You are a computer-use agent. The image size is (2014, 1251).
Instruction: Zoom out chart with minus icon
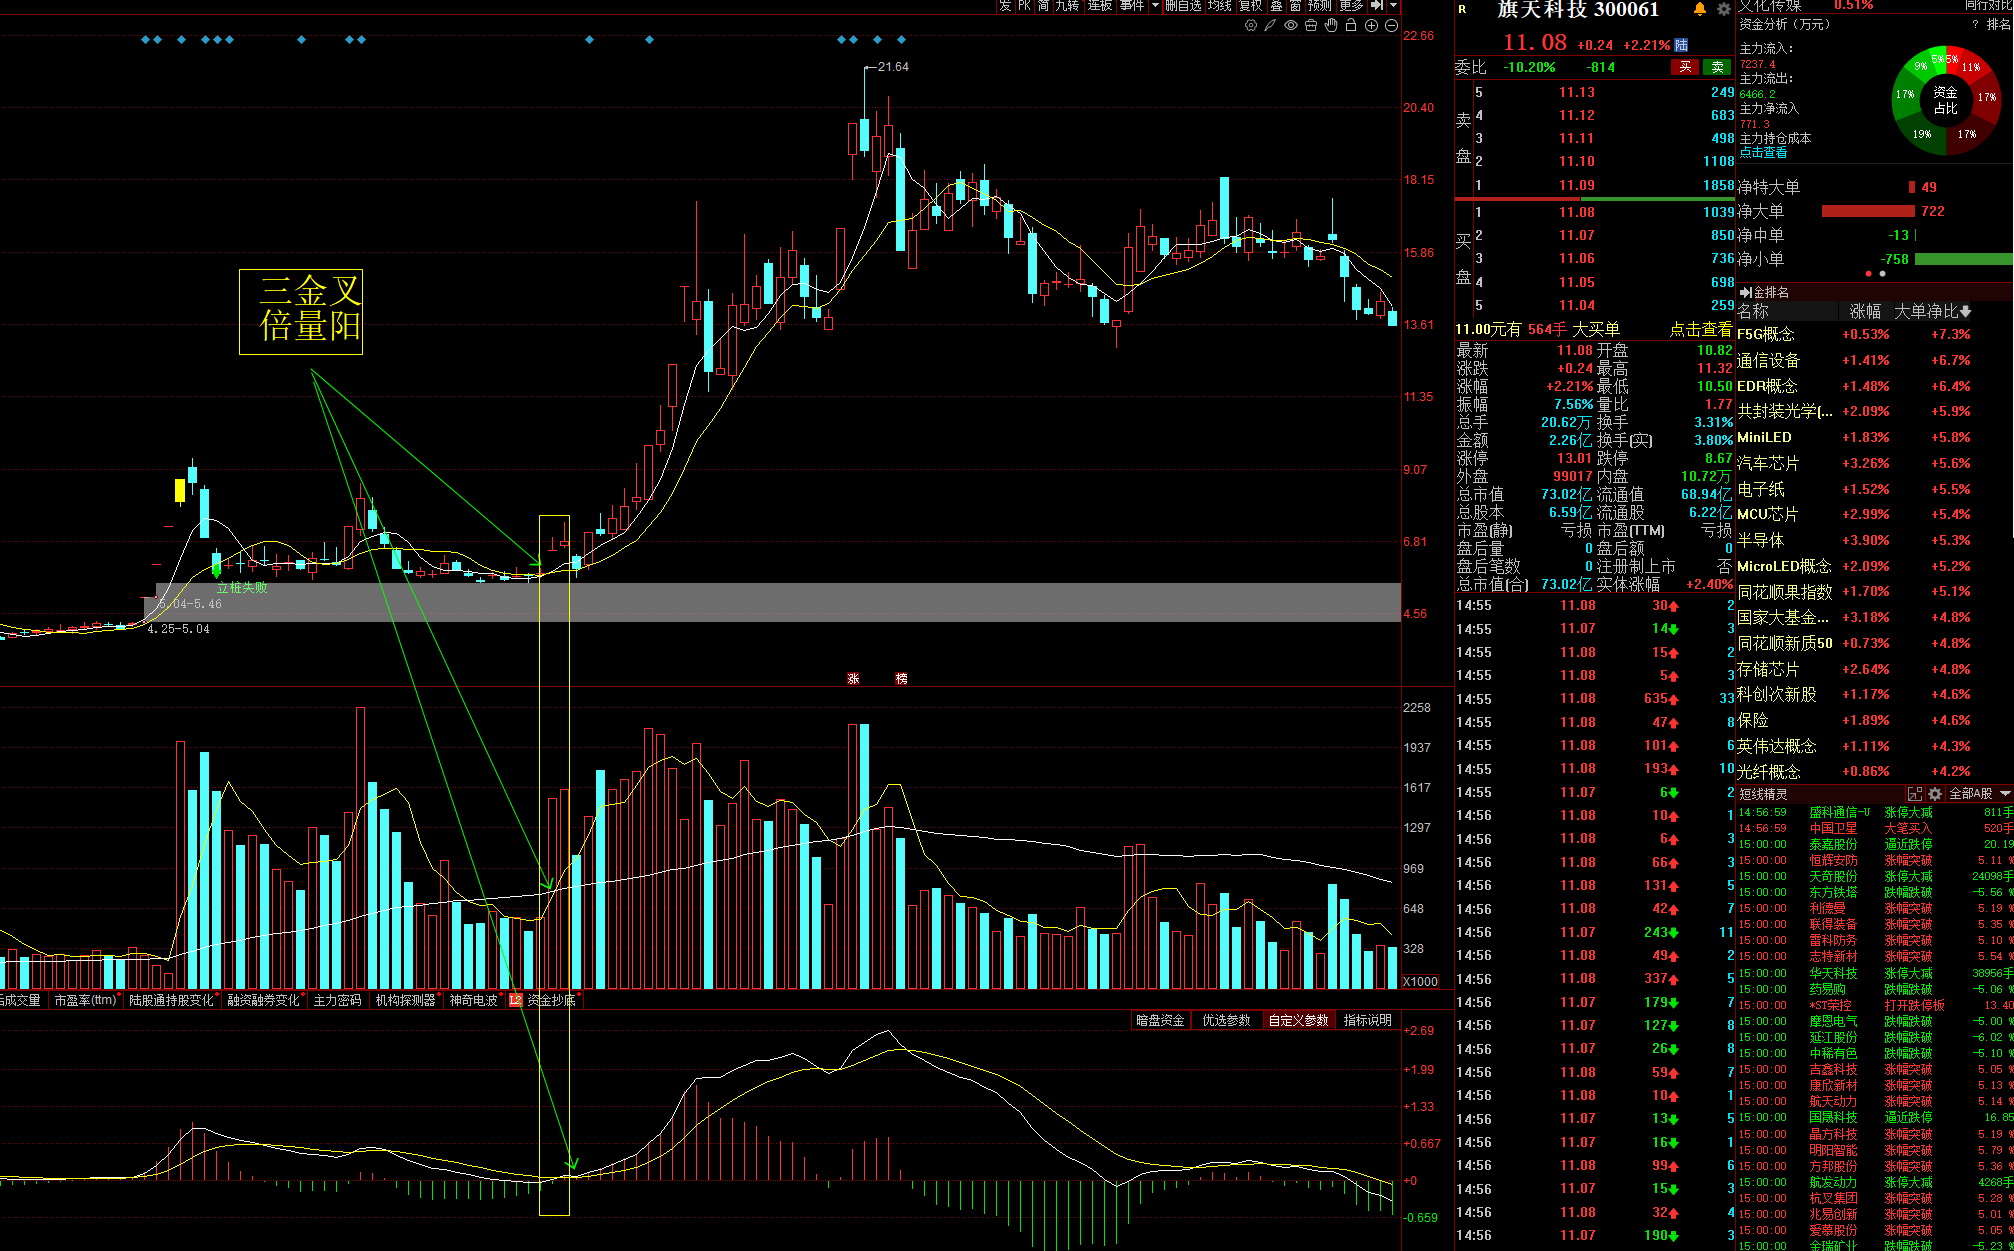click(x=1391, y=26)
